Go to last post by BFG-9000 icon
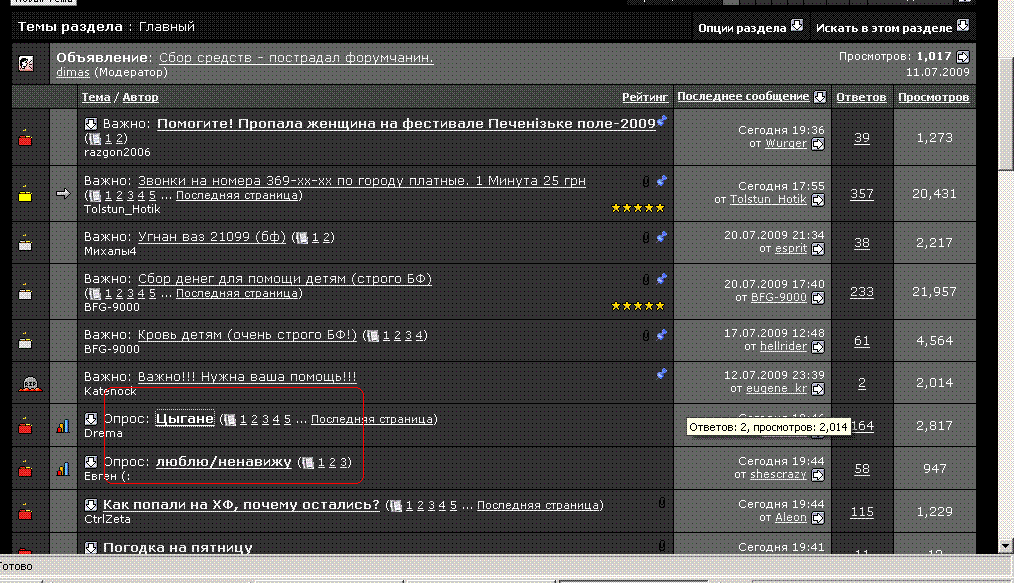The height and width of the screenshot is (583, 1016). click(818, 298)
